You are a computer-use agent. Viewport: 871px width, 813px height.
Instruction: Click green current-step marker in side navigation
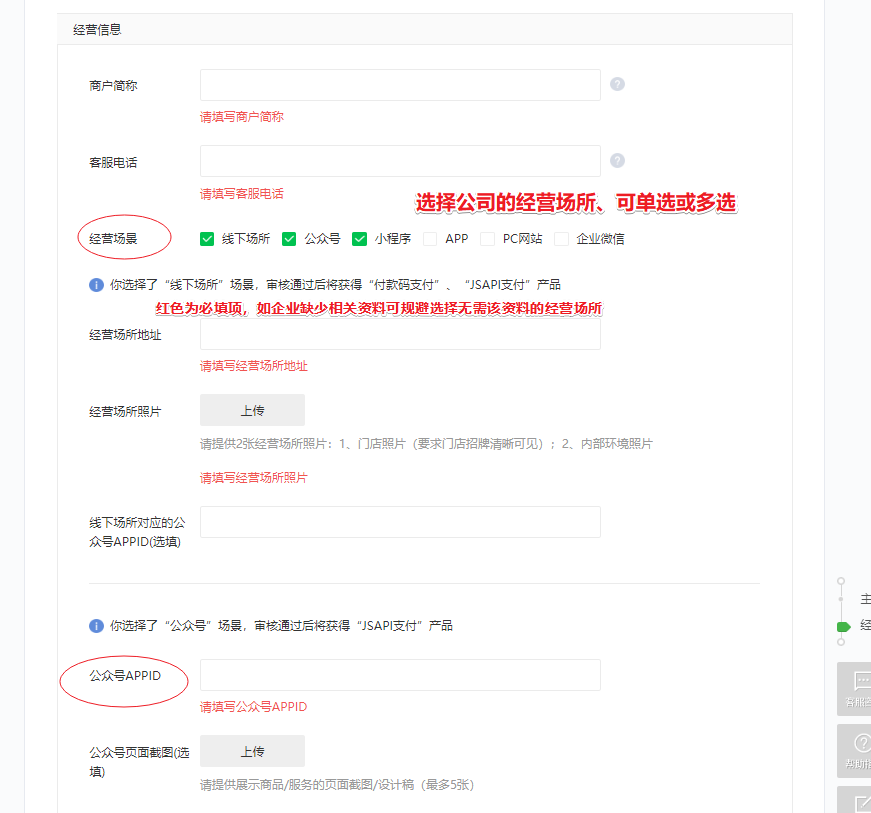(x=843, y=626)
